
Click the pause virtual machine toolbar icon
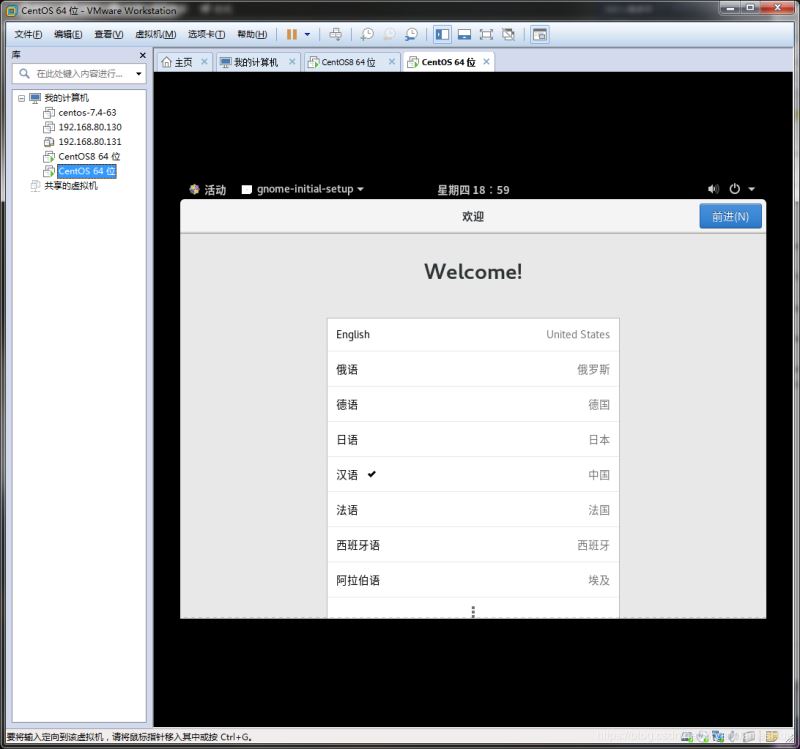click(x=292, y=34)
